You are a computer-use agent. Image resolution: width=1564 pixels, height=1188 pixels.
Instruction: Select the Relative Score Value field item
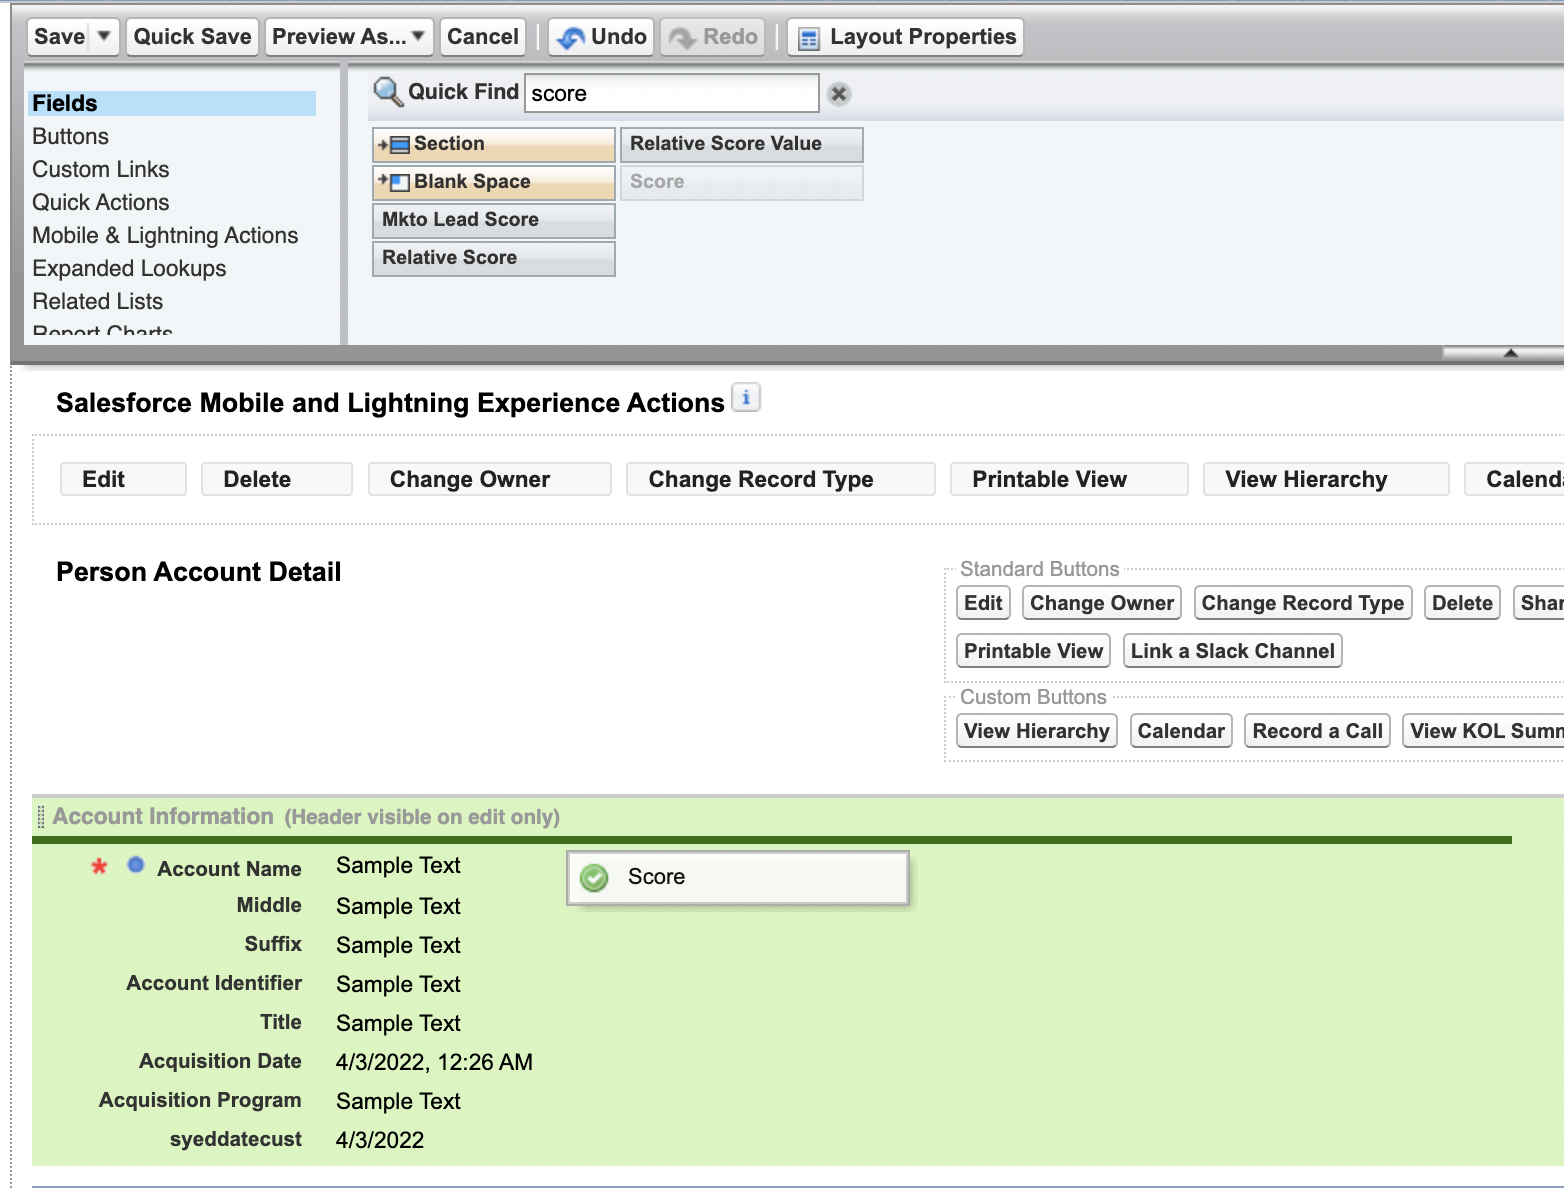(x=742, y=144)
